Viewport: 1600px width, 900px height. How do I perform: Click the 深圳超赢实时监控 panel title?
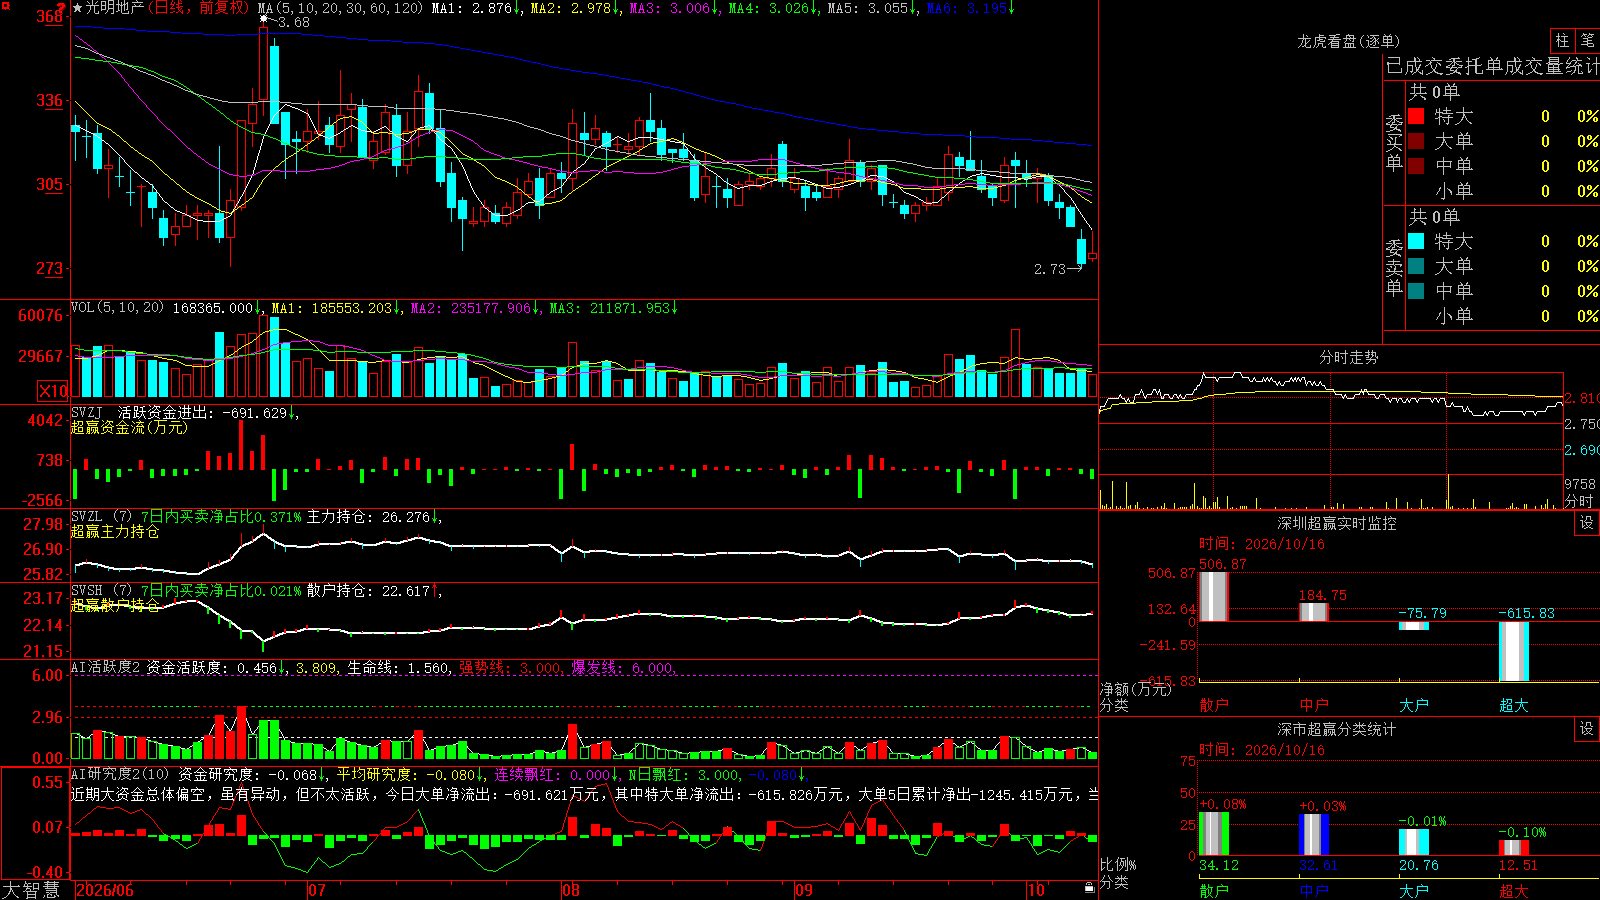point(1336,523)
